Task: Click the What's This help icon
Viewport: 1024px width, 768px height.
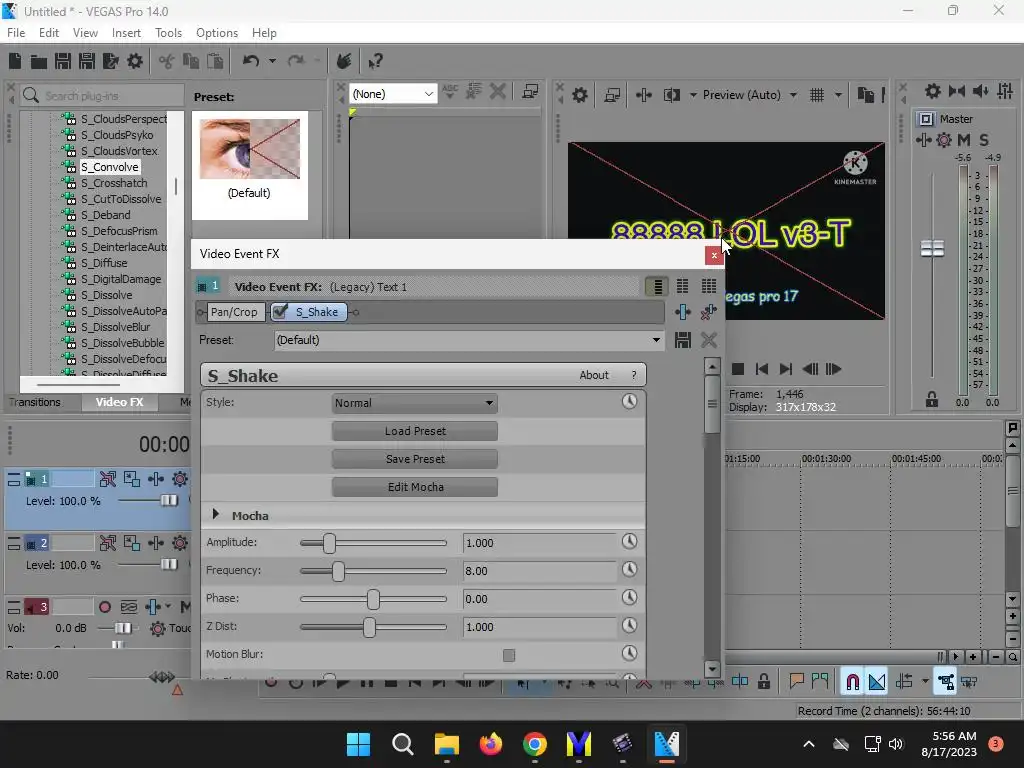Action: [x=374, y=62]
